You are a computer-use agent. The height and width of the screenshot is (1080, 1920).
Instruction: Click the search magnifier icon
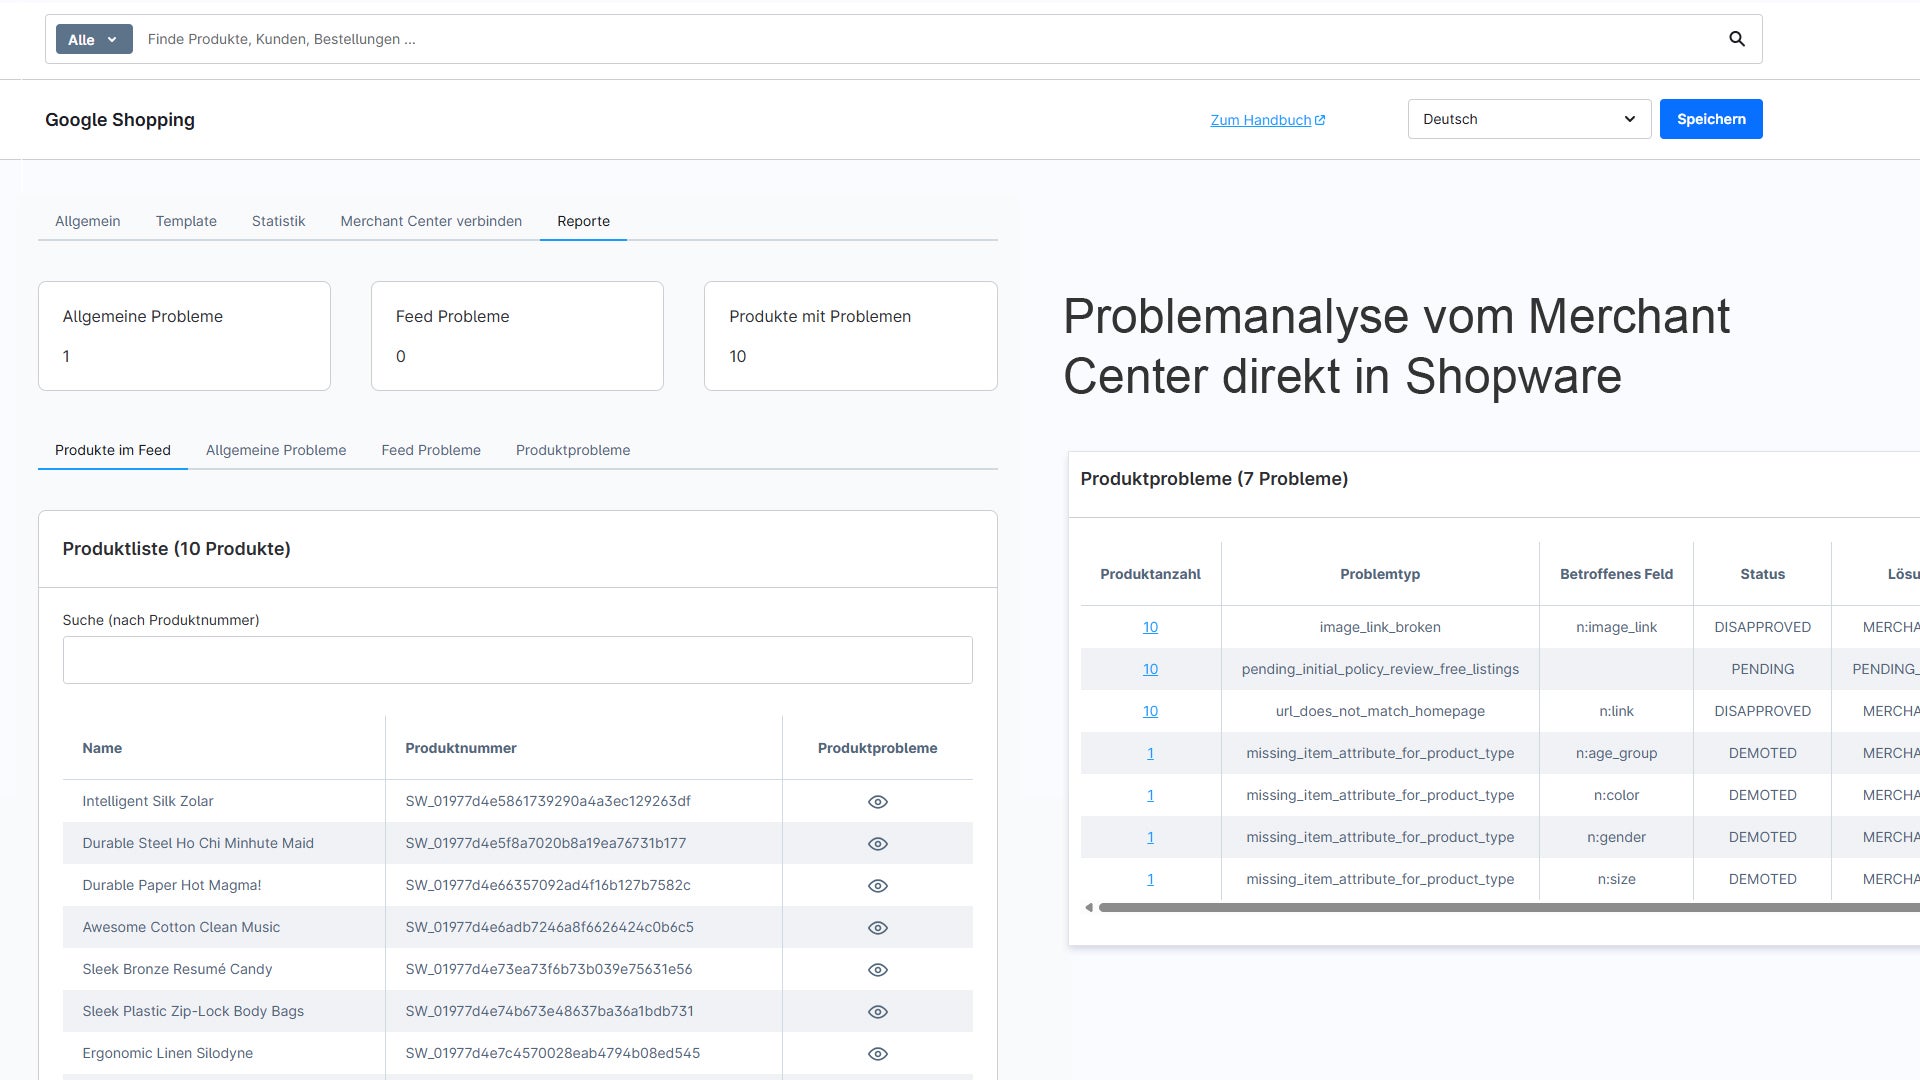[1737, 39]
